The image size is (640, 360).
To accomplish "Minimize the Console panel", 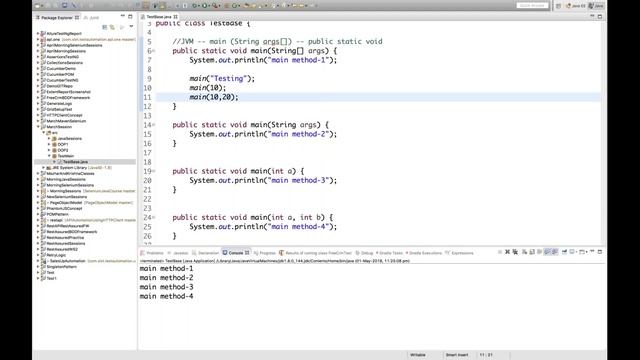I will pyautogui.click(x=592, y=251).
